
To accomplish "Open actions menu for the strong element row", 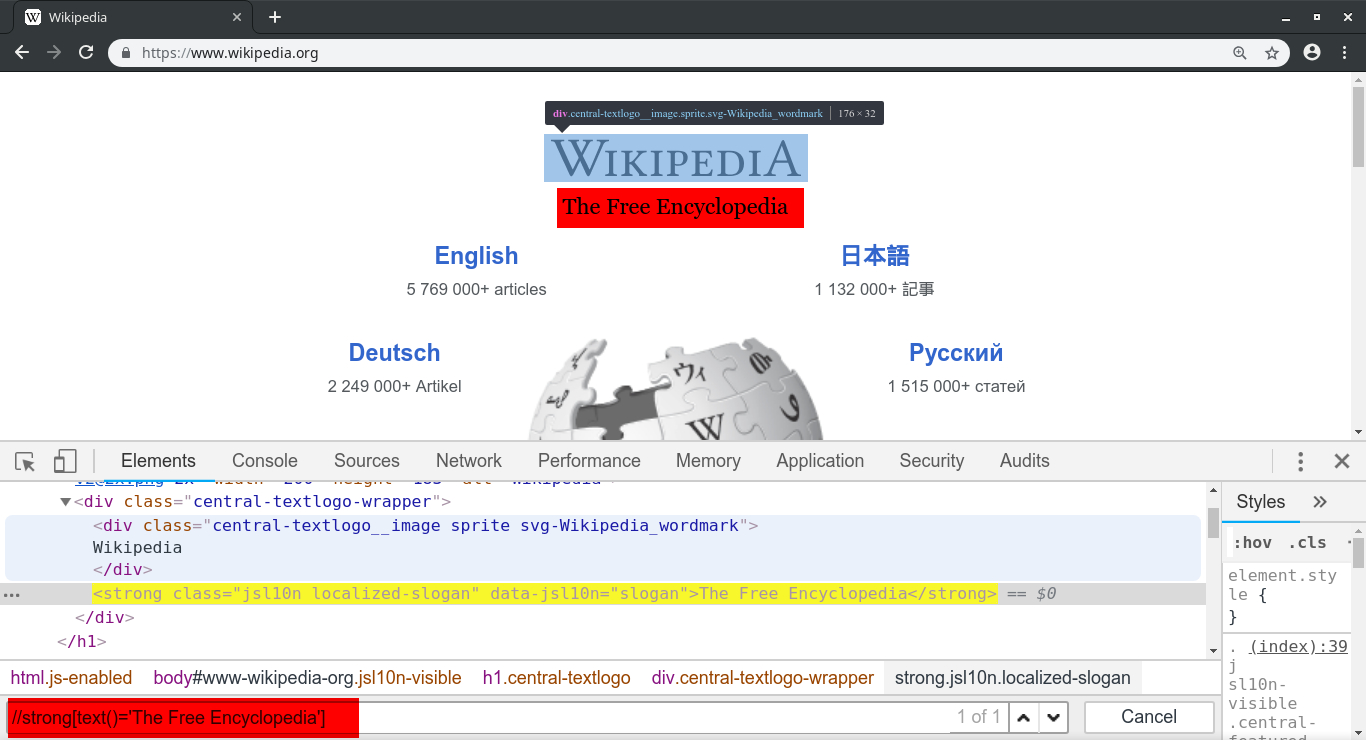I will click(11, 594).
